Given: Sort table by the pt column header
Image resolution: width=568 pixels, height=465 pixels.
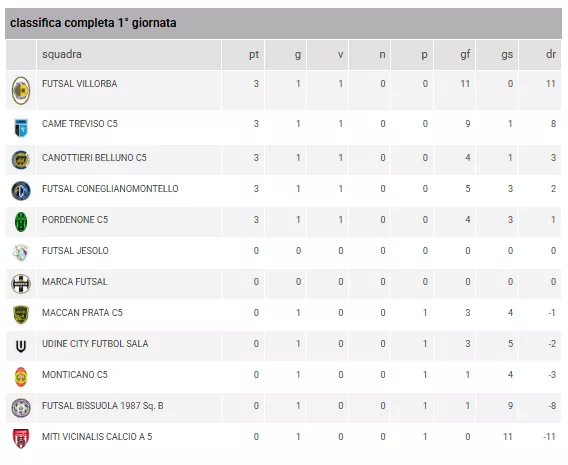Looking at the screenshot, I should tap(254, 54).
